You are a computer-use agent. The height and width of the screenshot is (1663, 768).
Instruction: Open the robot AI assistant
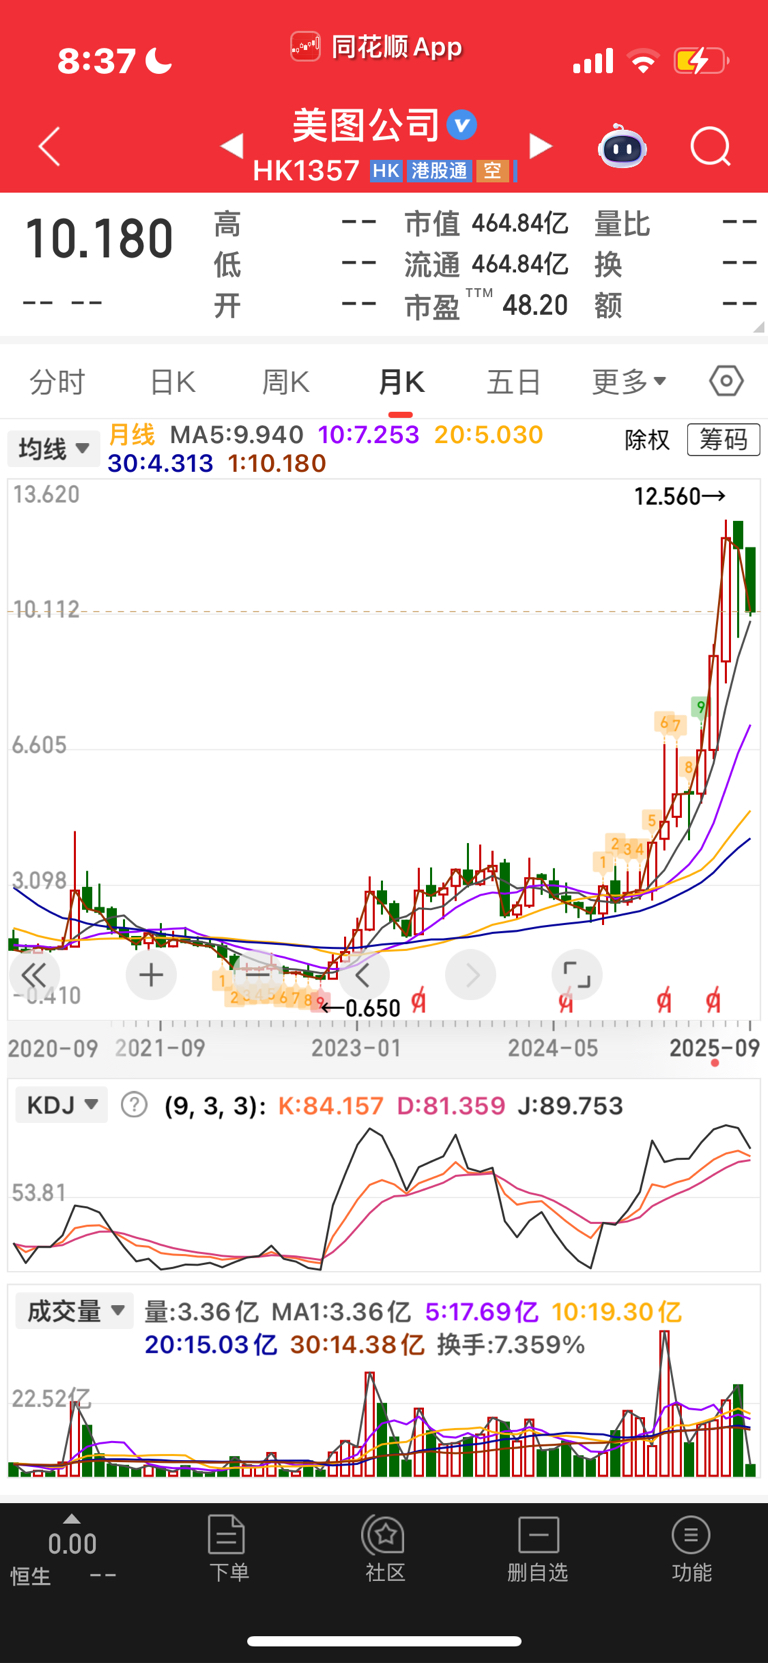click(622, 147)
